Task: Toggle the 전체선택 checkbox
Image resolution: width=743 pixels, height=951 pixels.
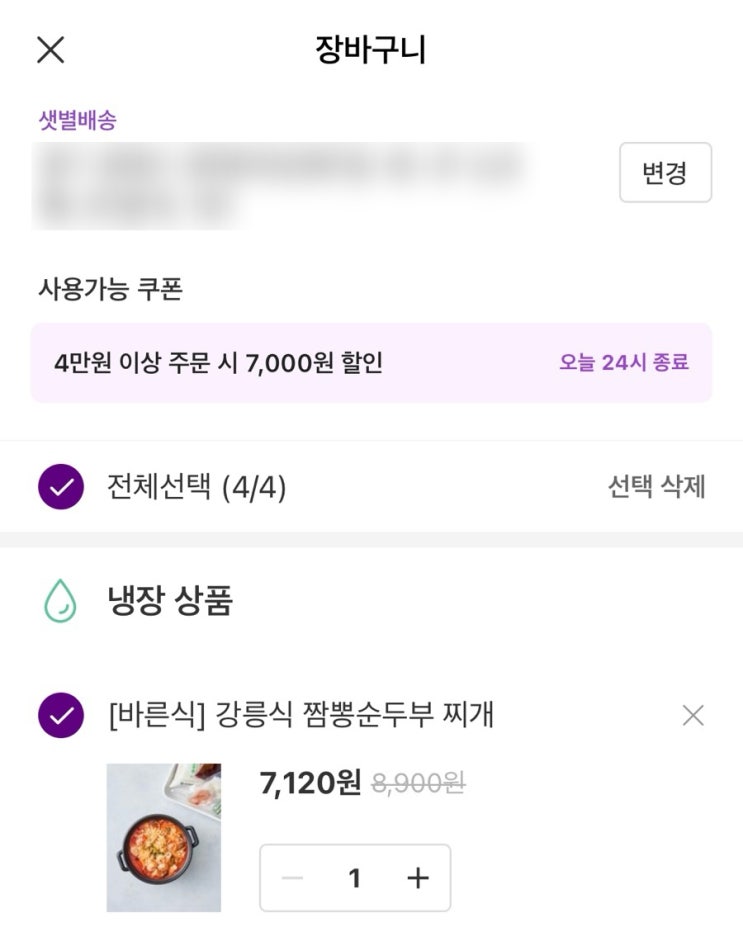Action: [x=61, y=487]
